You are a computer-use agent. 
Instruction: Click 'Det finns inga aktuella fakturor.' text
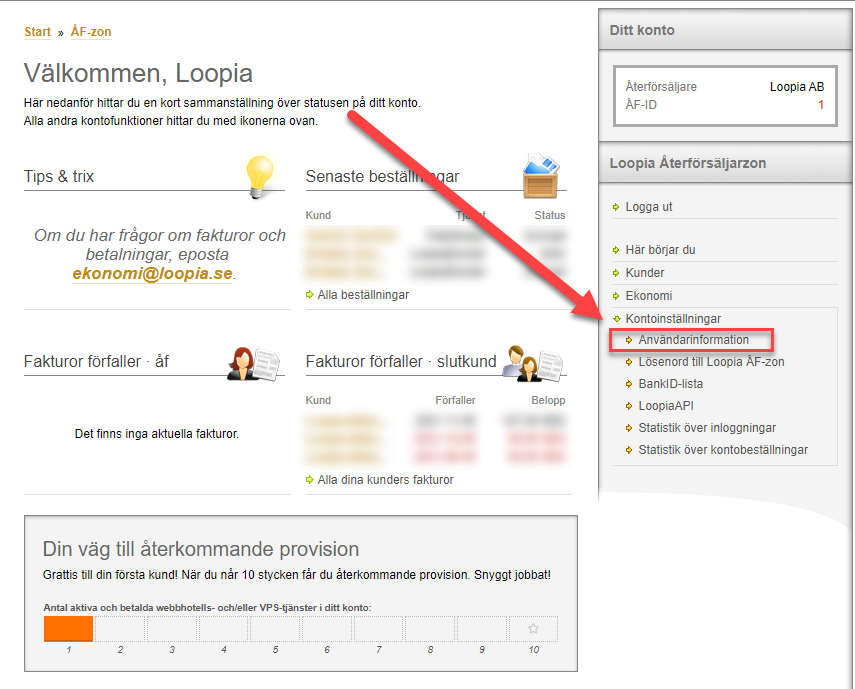(x=157, y=434)
